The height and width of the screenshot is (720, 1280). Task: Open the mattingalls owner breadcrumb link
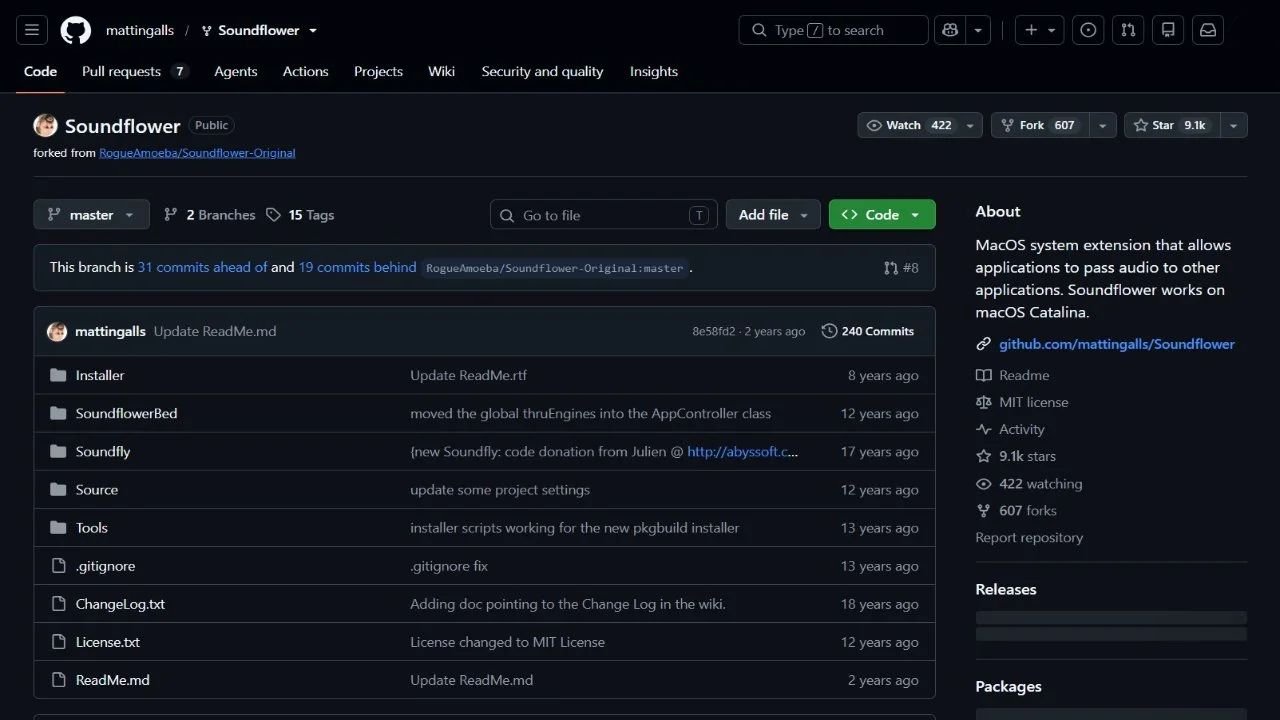(140, 30)
